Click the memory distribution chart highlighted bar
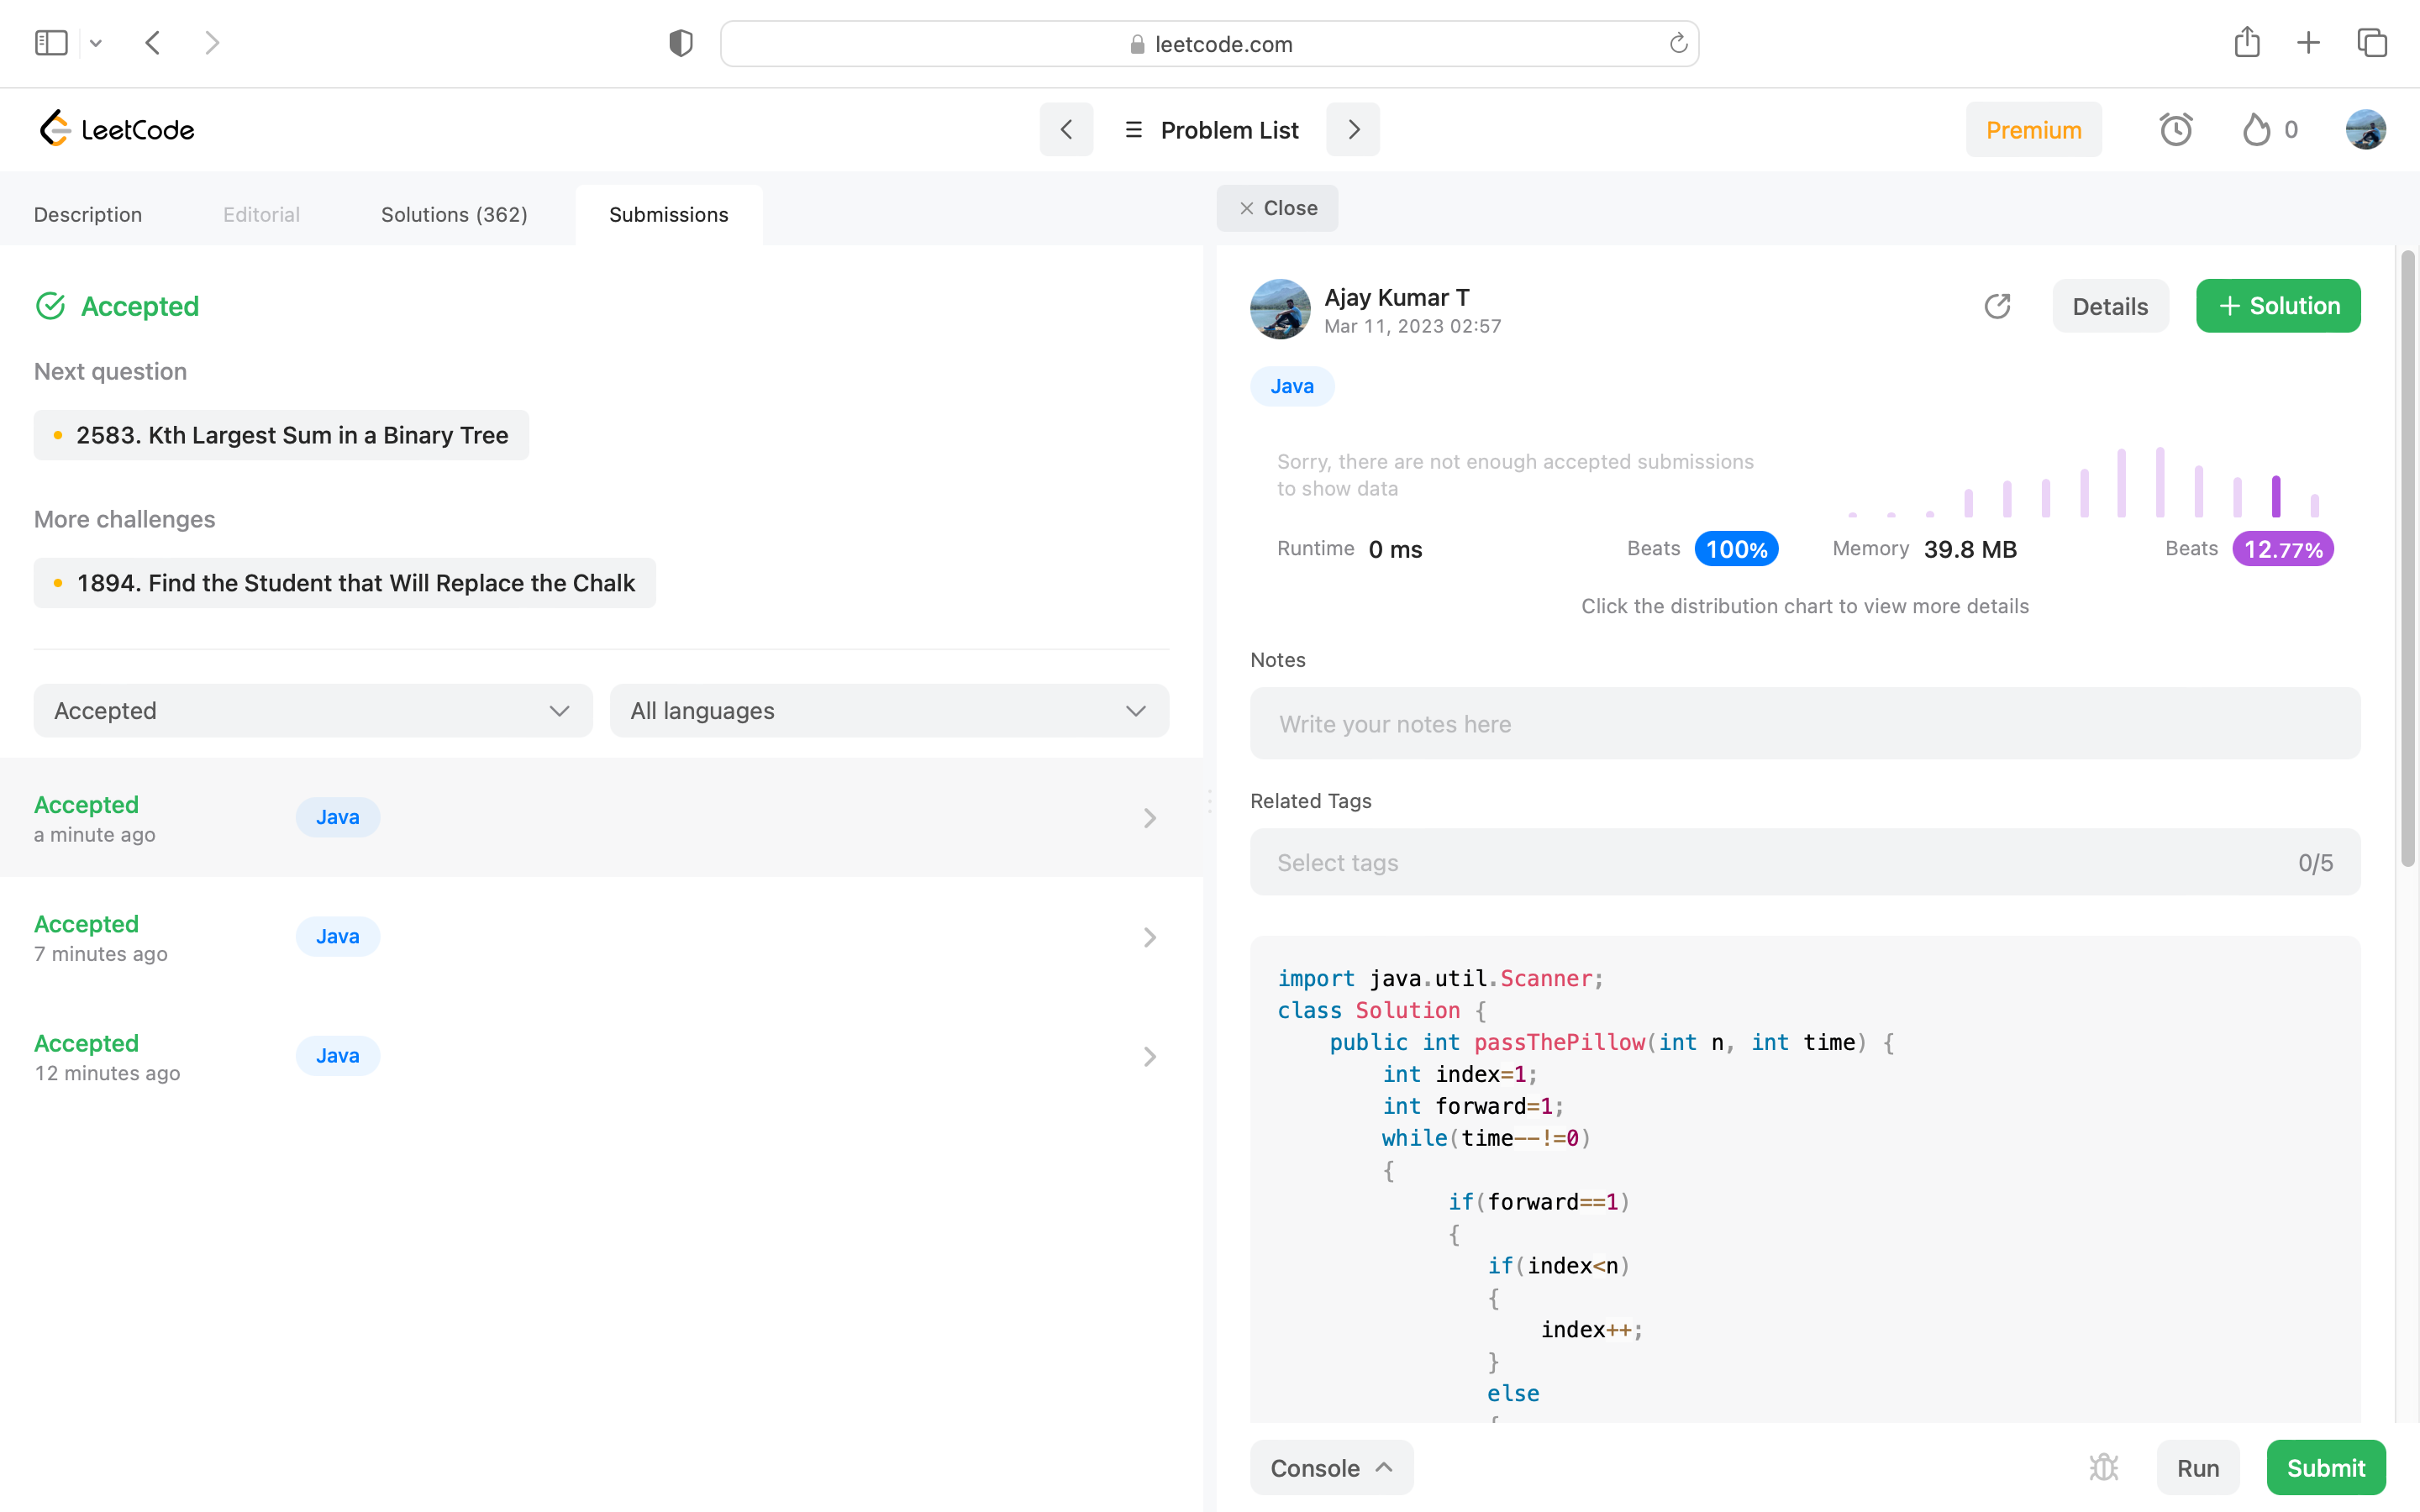This screenshot has height=1512, width=2420. pos(2276,496)
